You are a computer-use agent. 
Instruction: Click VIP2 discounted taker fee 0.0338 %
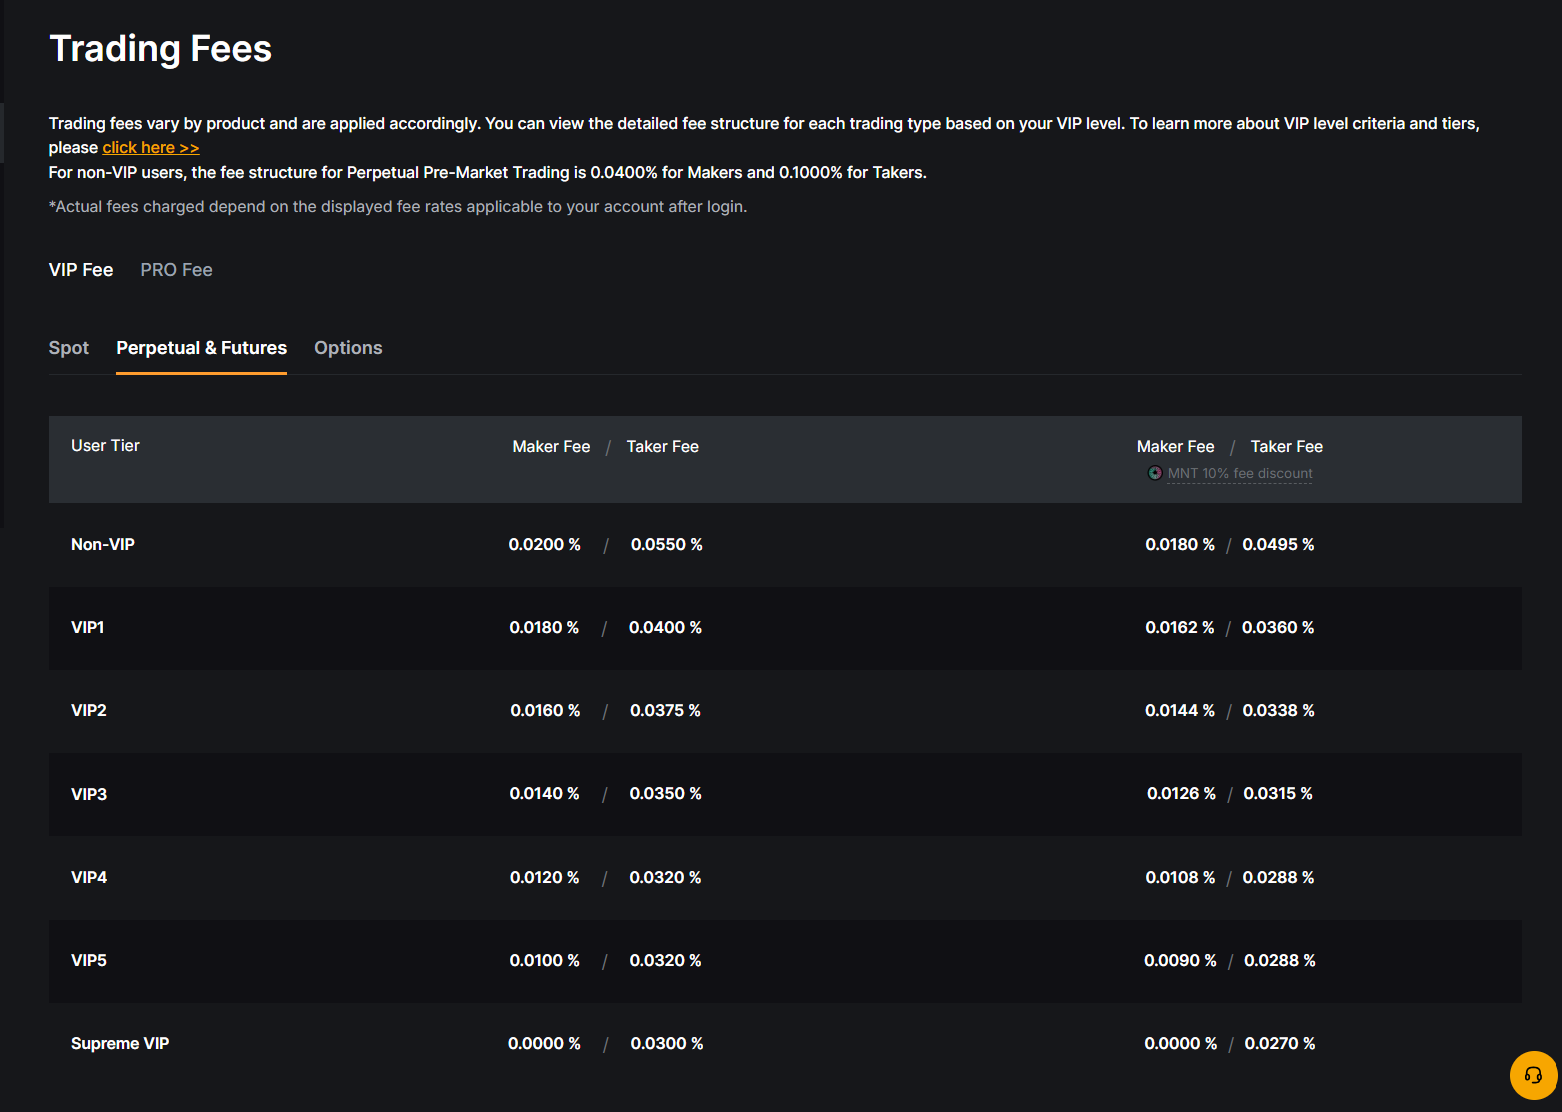(x=1278, y=711)
